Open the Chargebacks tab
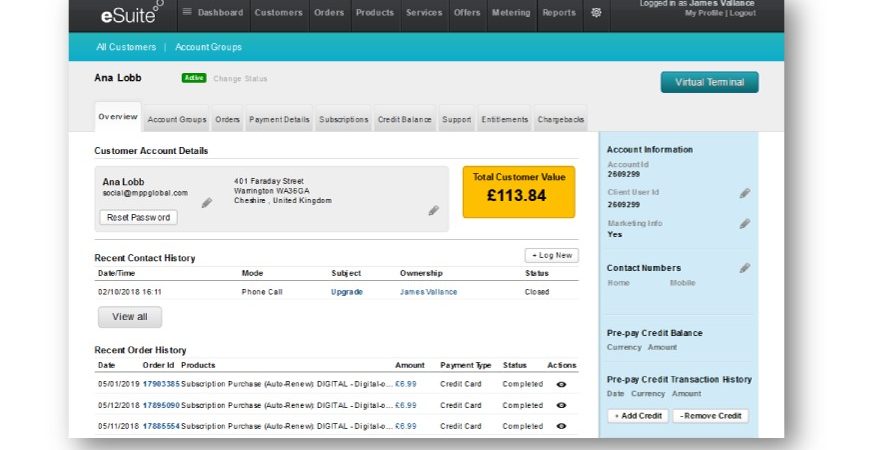Screen dimensions: 874x450 560,120
